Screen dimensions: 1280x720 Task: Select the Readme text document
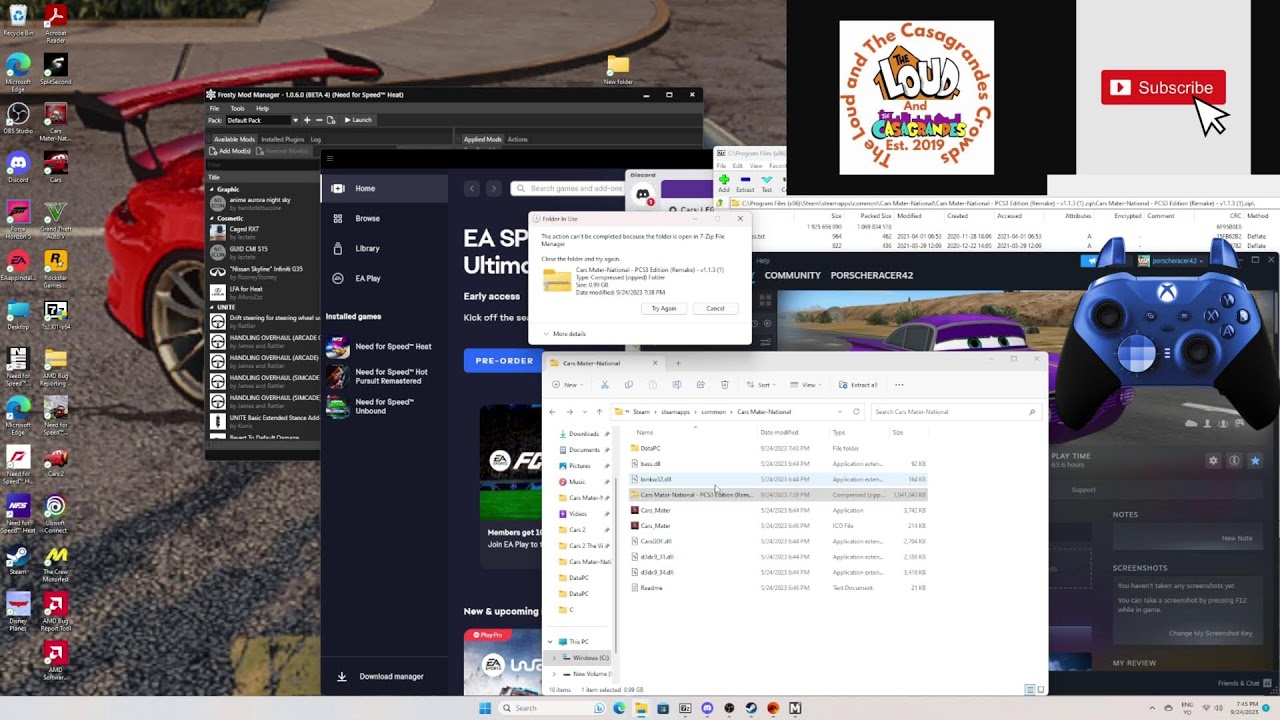pos(778,588)
